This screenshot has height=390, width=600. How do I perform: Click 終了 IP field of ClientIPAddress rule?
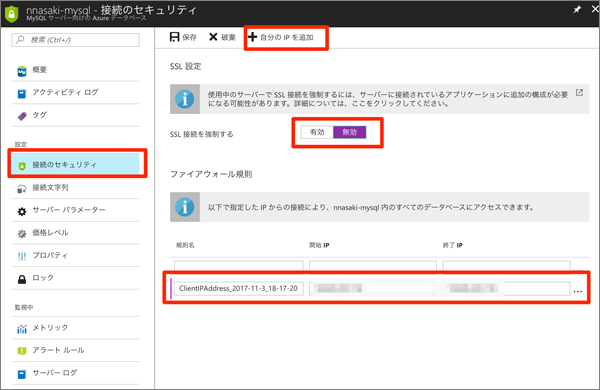[506, 289]
